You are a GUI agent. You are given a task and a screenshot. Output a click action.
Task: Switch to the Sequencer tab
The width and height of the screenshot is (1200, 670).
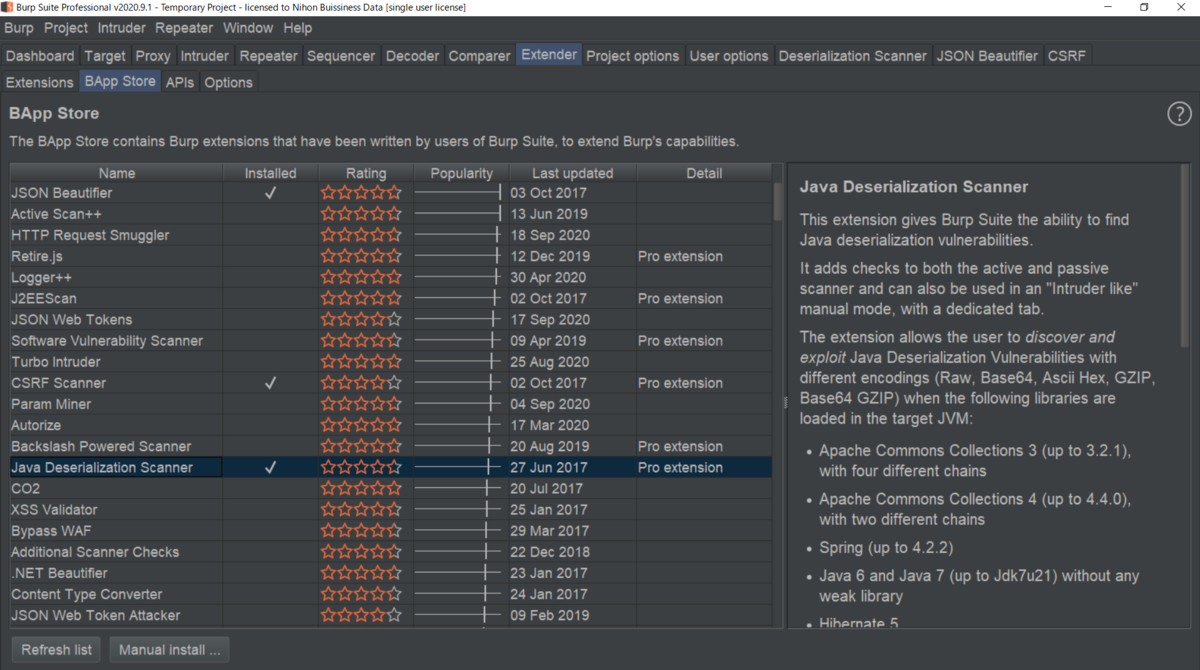(342, 56)
